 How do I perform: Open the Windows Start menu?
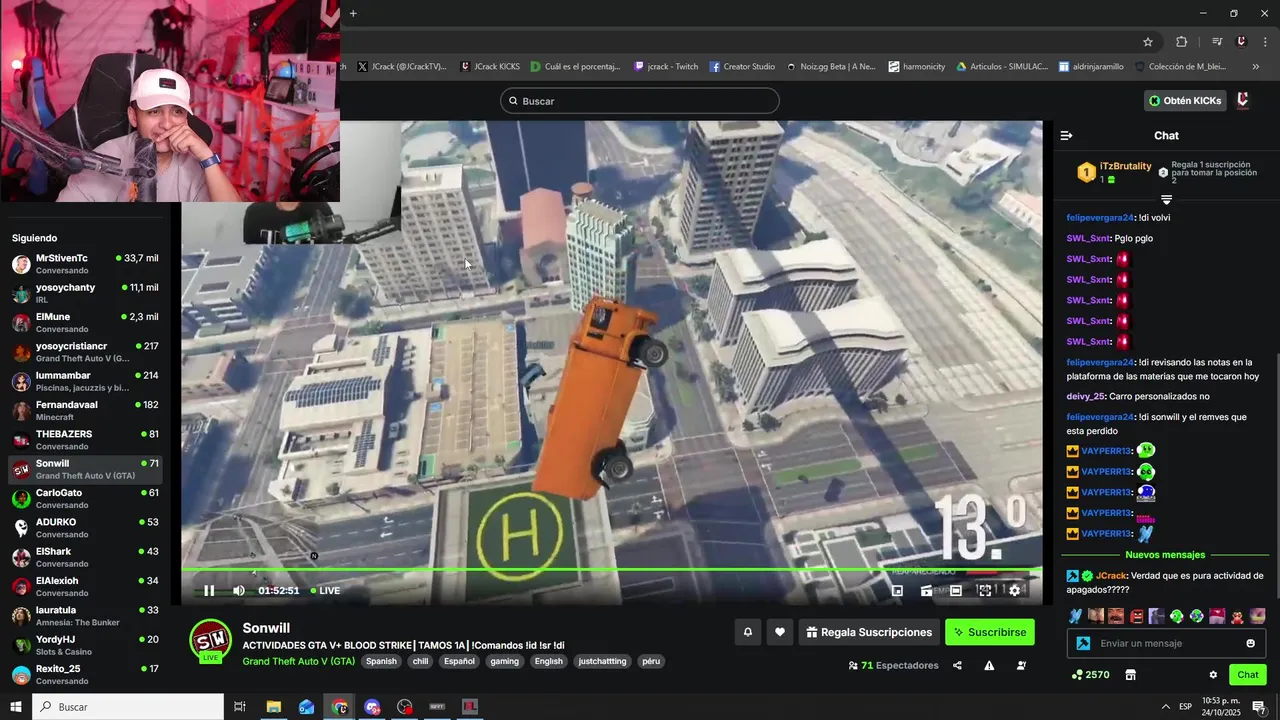(x=16, y=707)
